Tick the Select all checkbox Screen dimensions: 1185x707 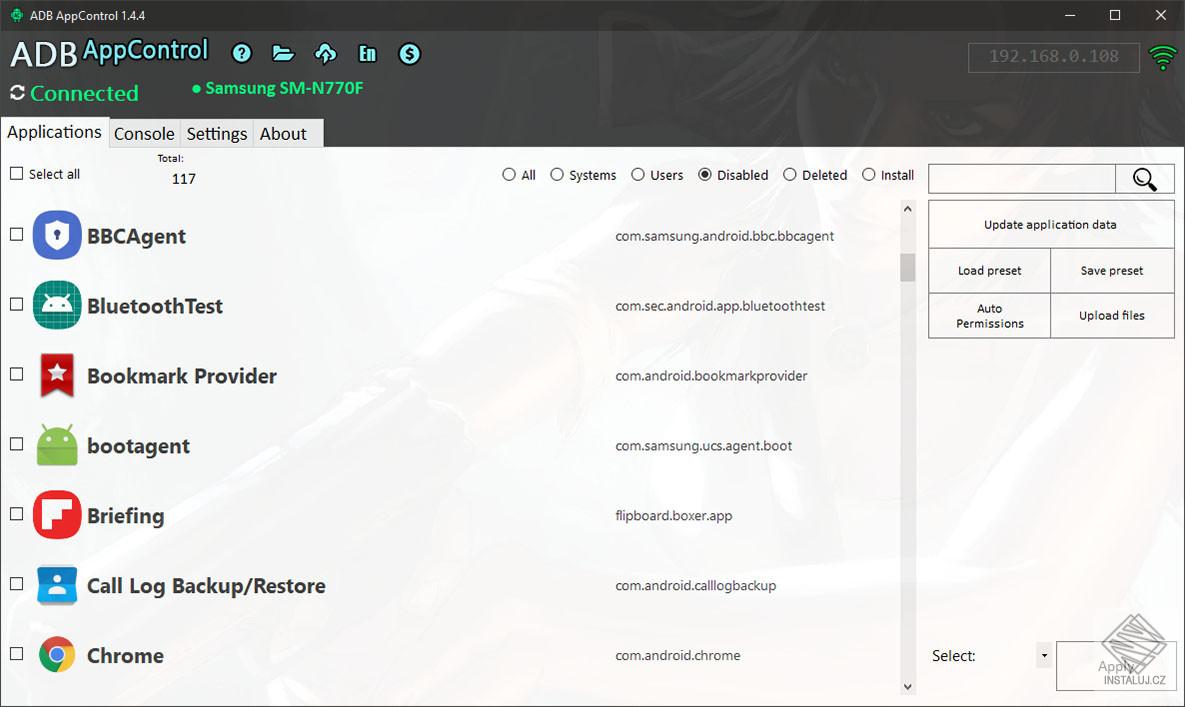(17, 174)
